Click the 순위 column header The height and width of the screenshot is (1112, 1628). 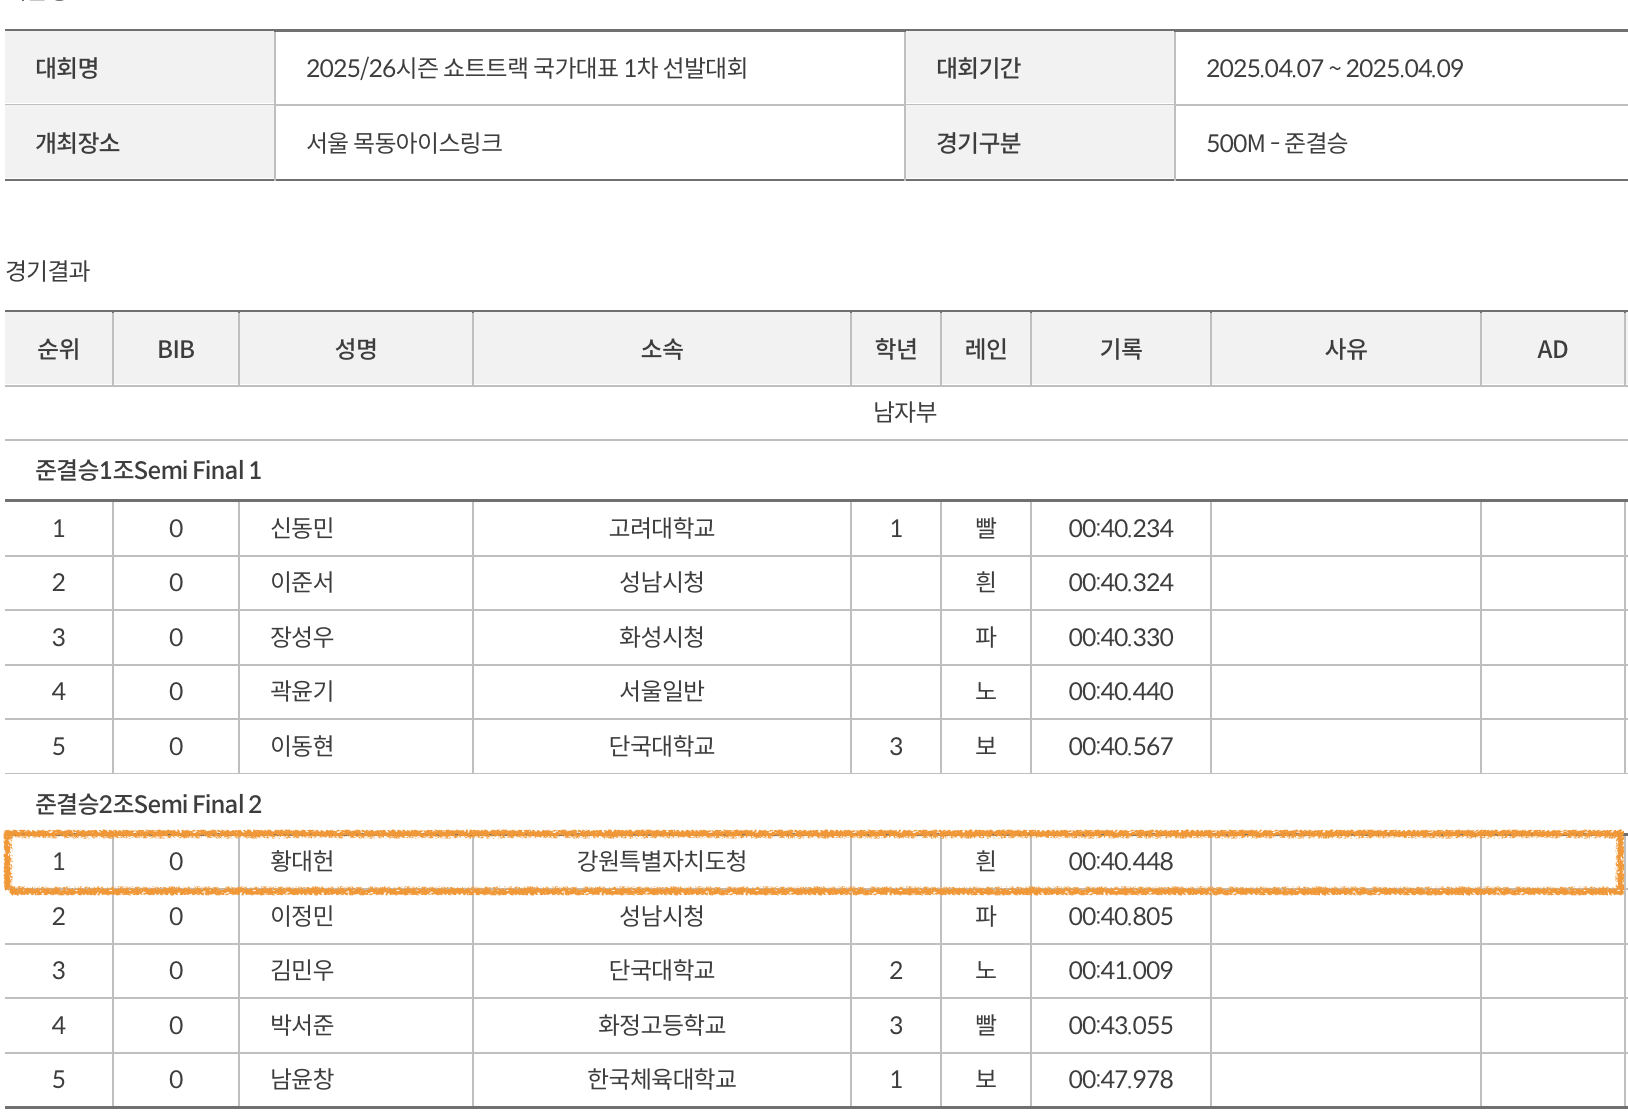(58, 349)
